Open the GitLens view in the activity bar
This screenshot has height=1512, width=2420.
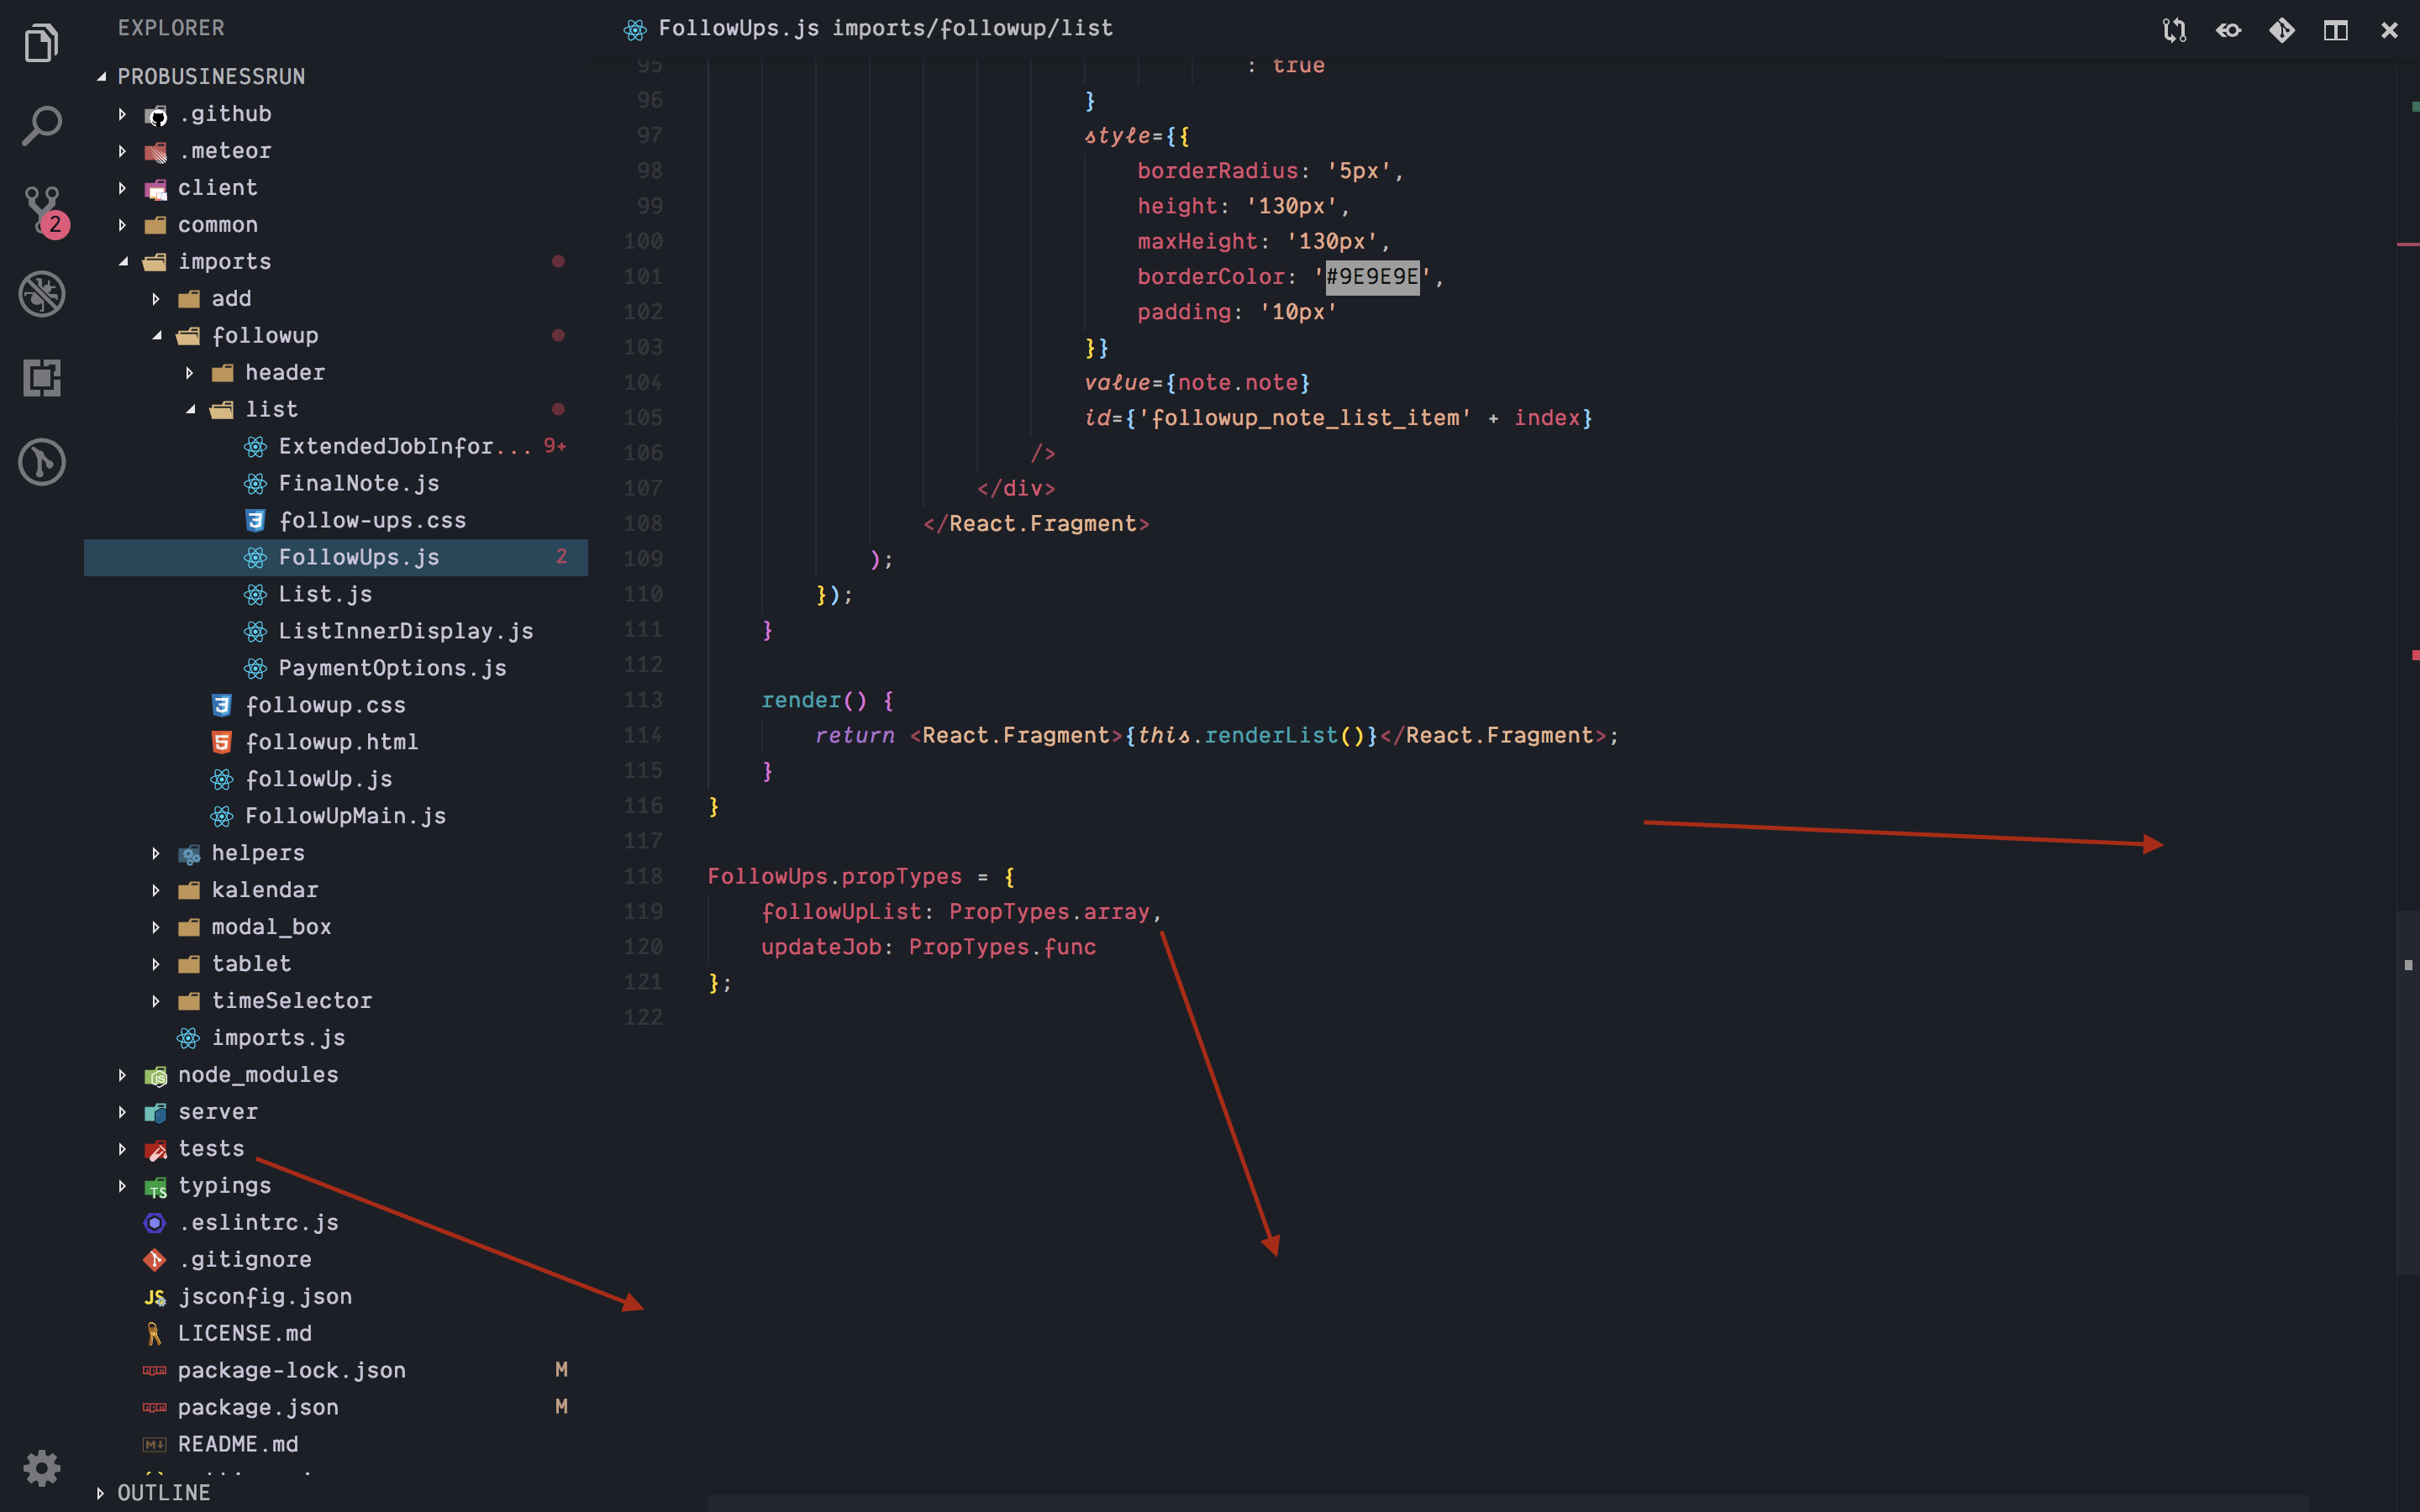click(42, 462)
